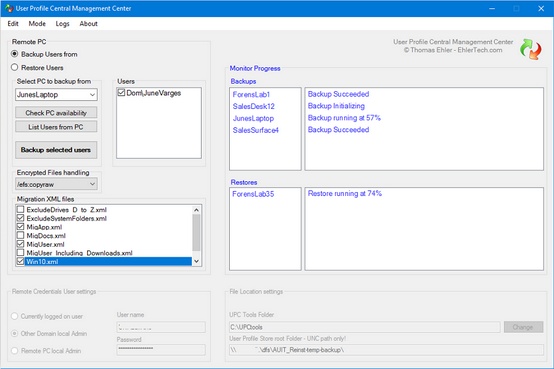
Task: Open the Logs menu
Action: point(62,24)
